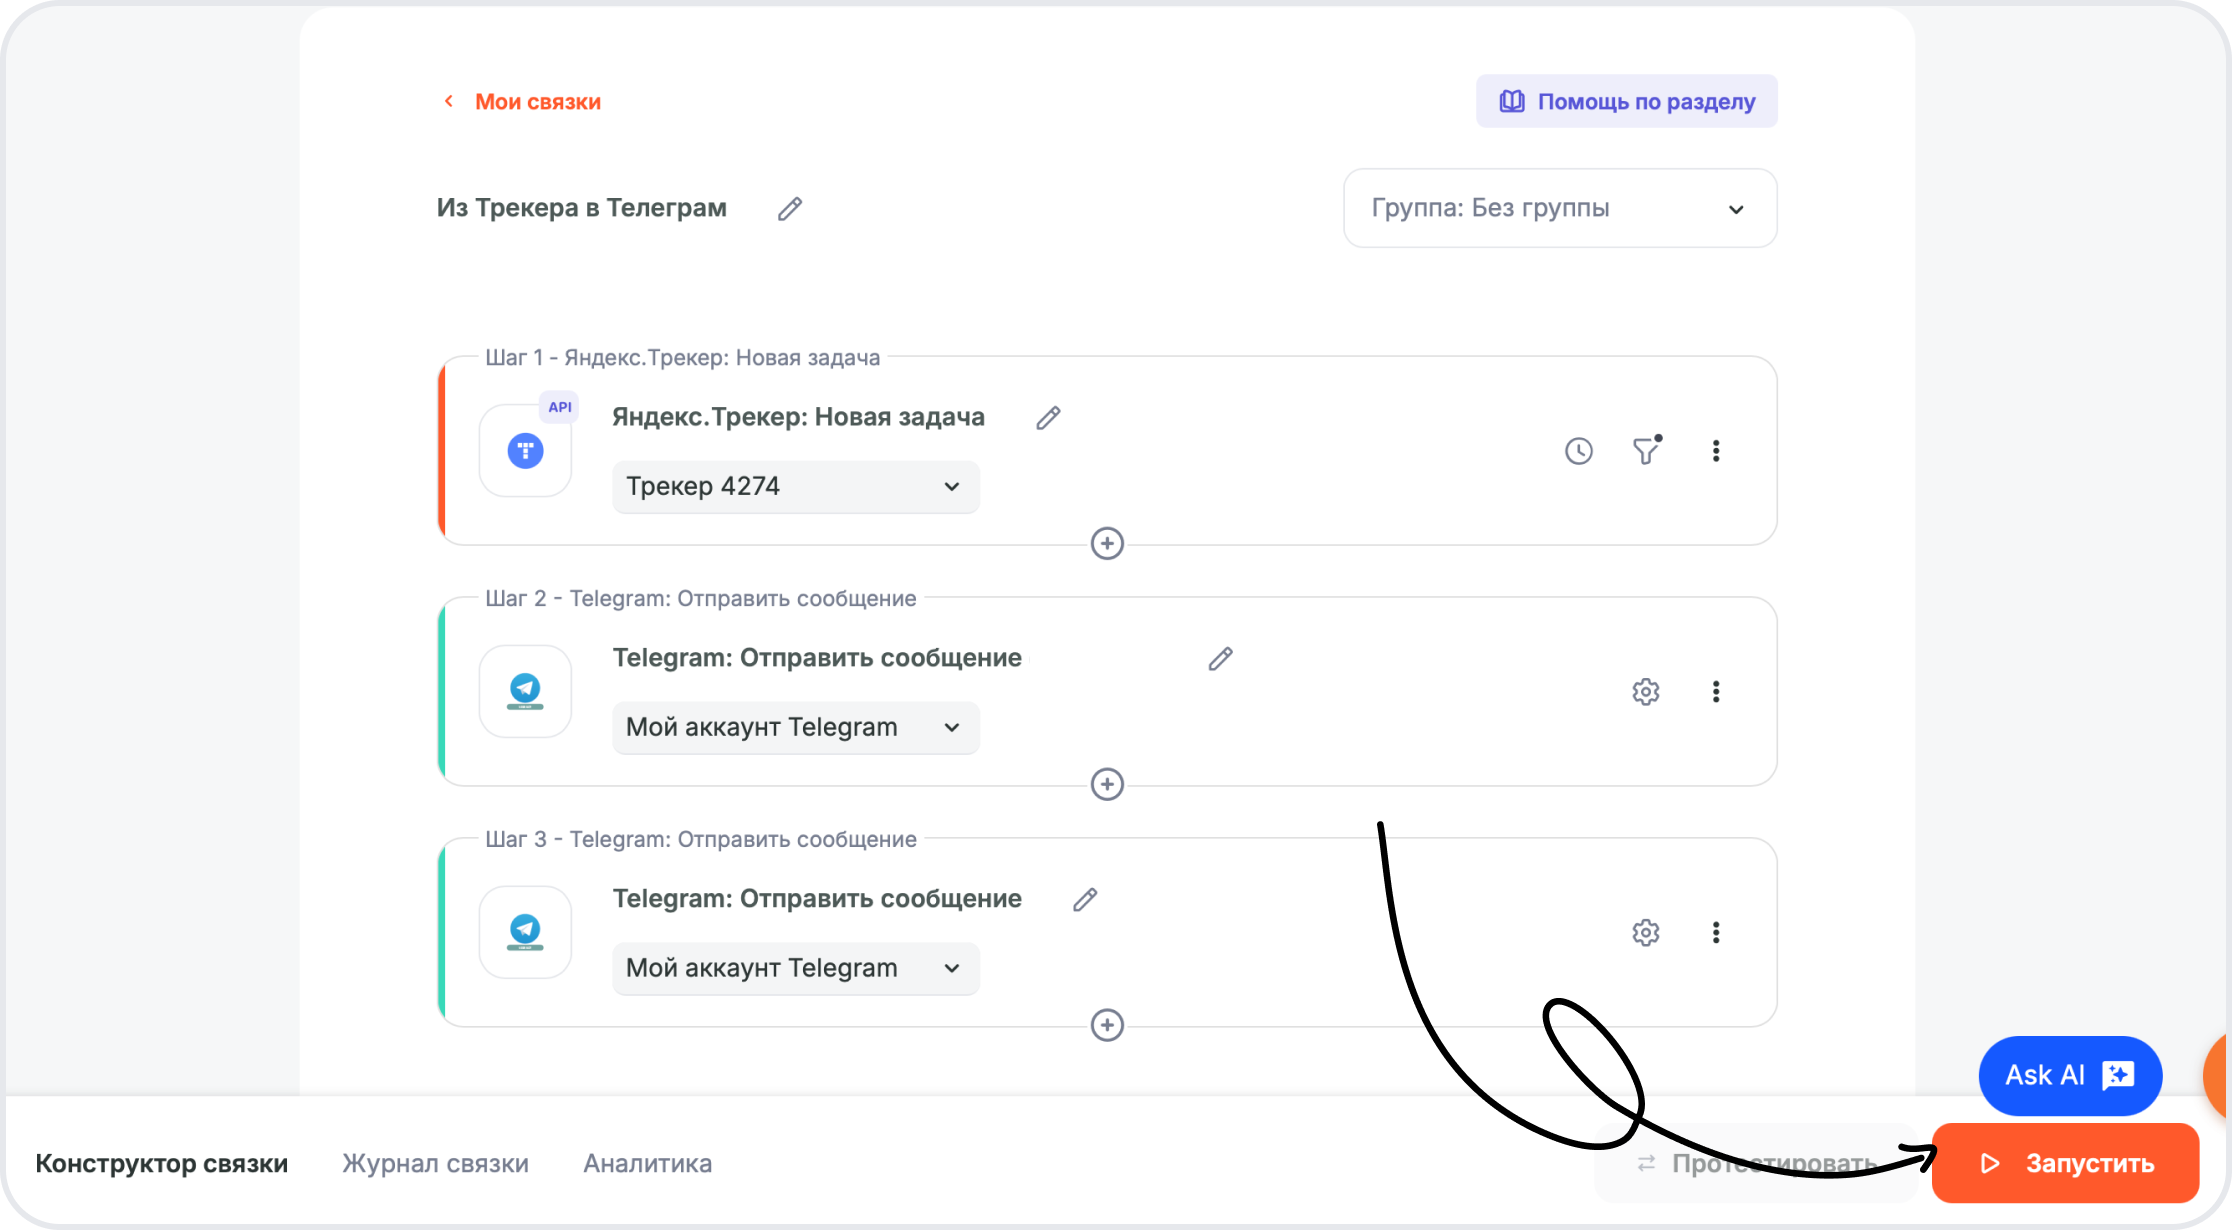Open gear settings for Step 3 Telegram

[1646, 933]
